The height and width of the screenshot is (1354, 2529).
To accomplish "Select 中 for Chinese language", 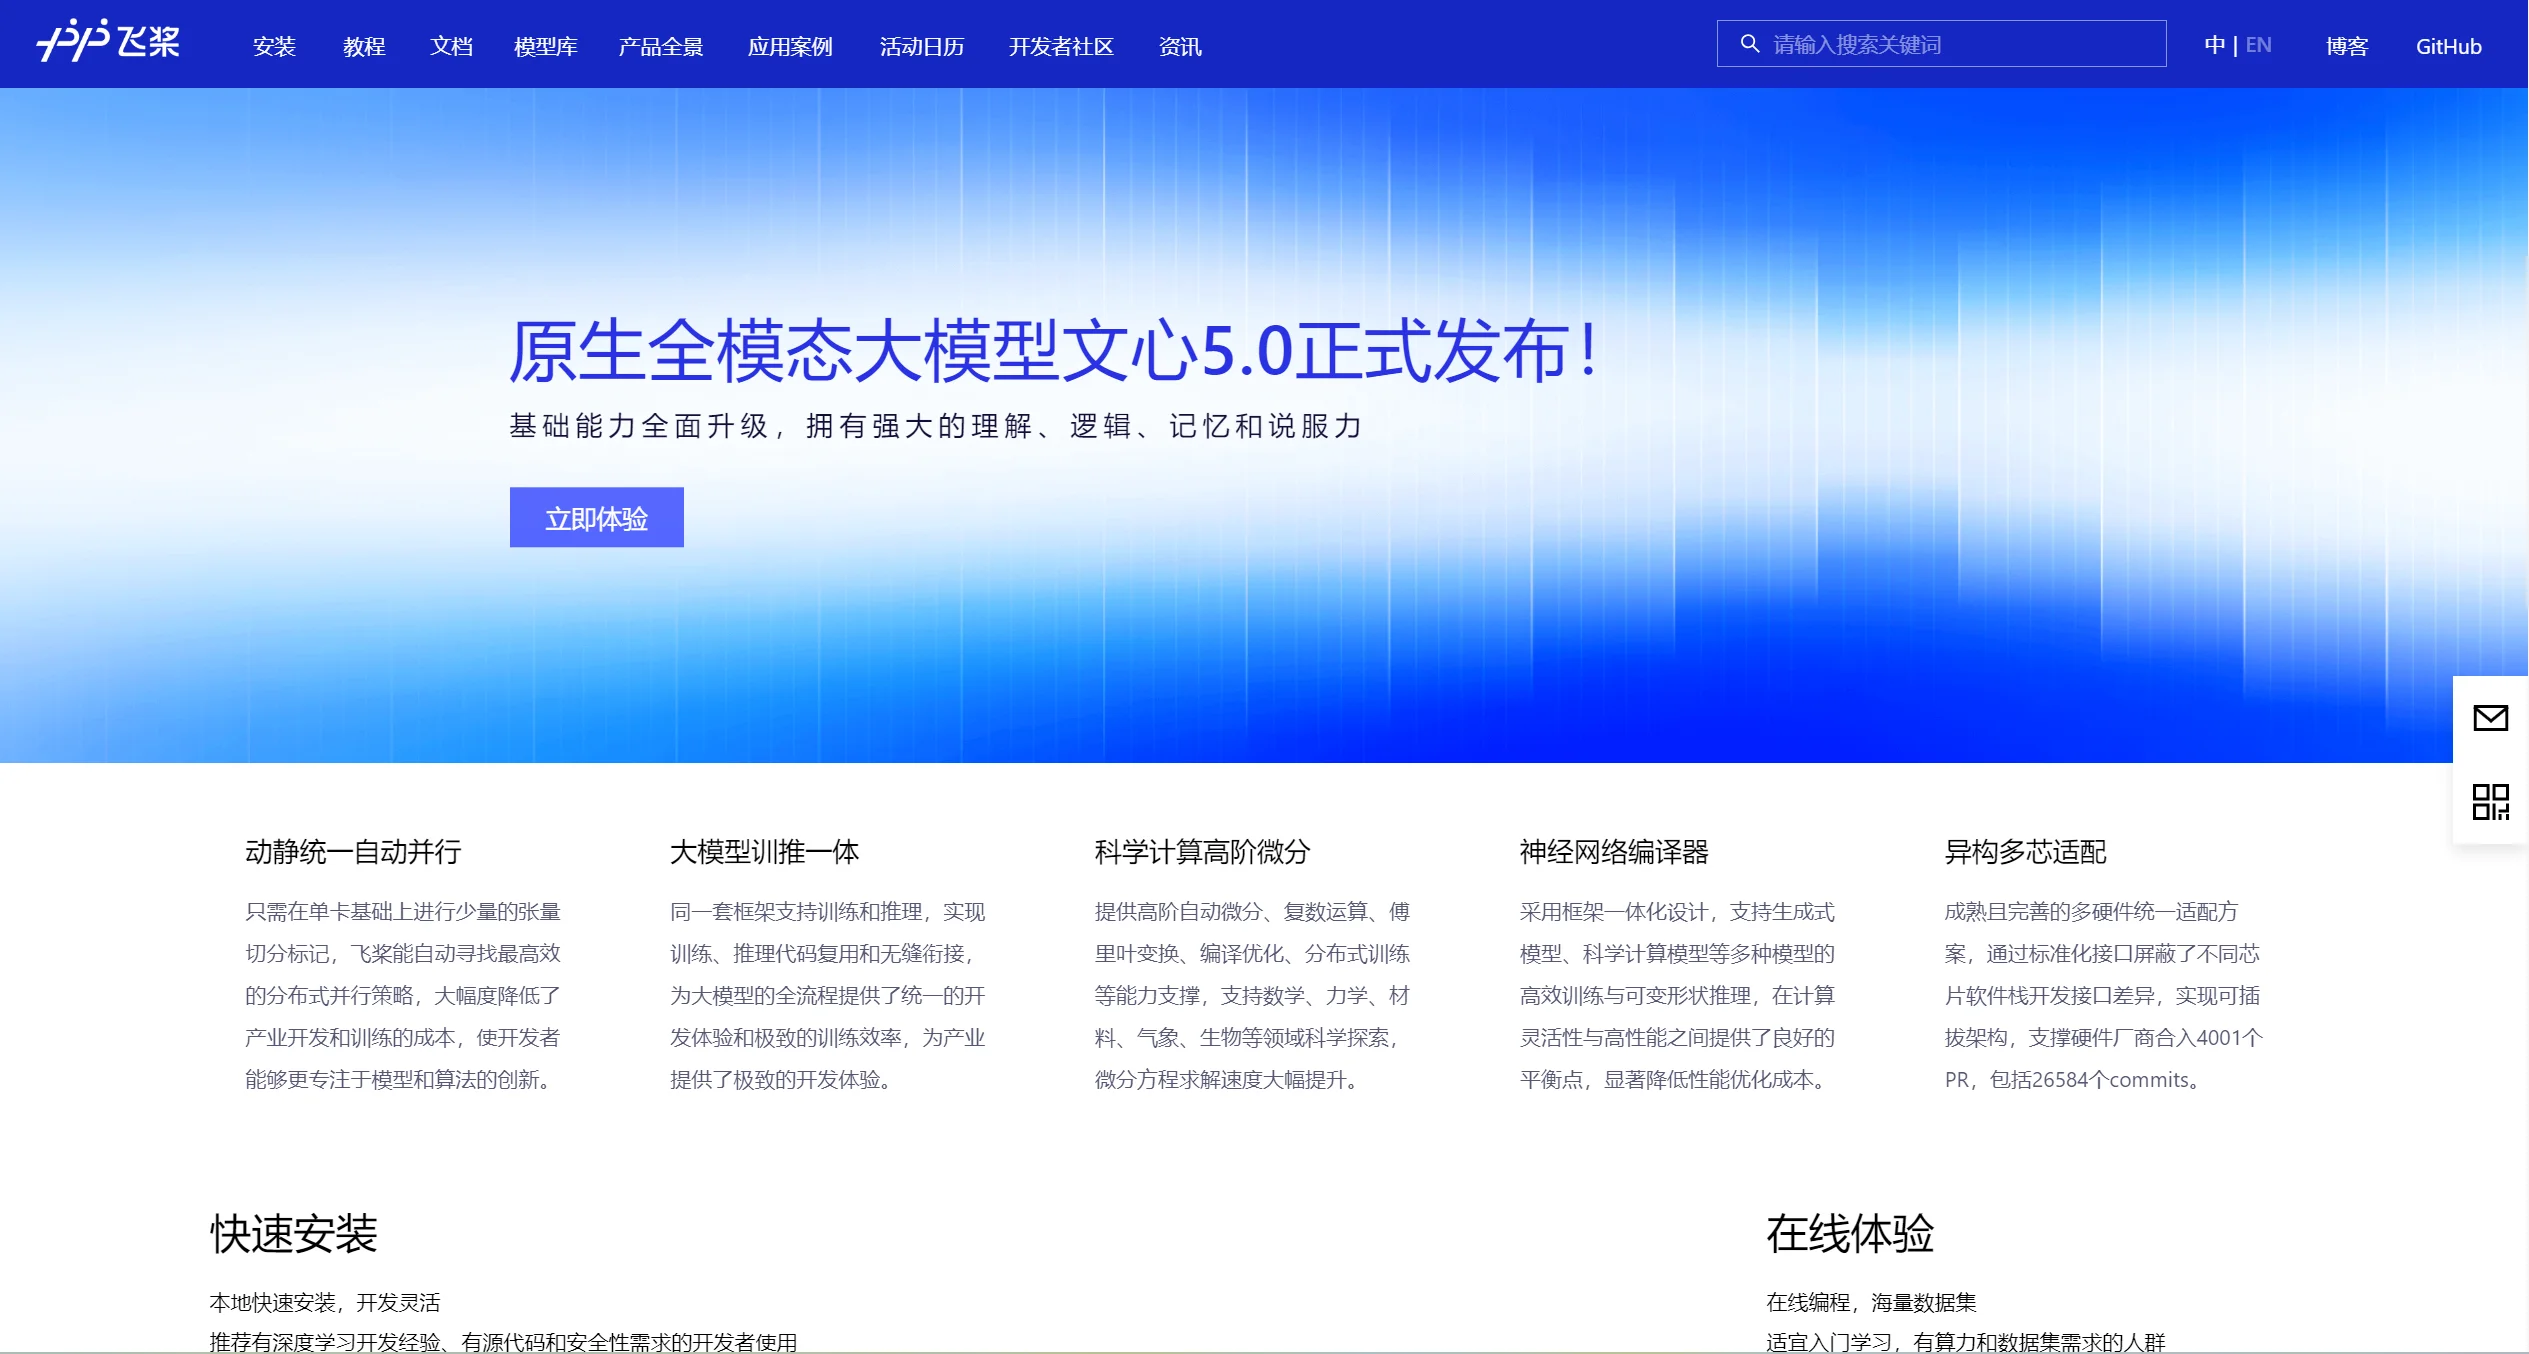I will pos(2215,44).
